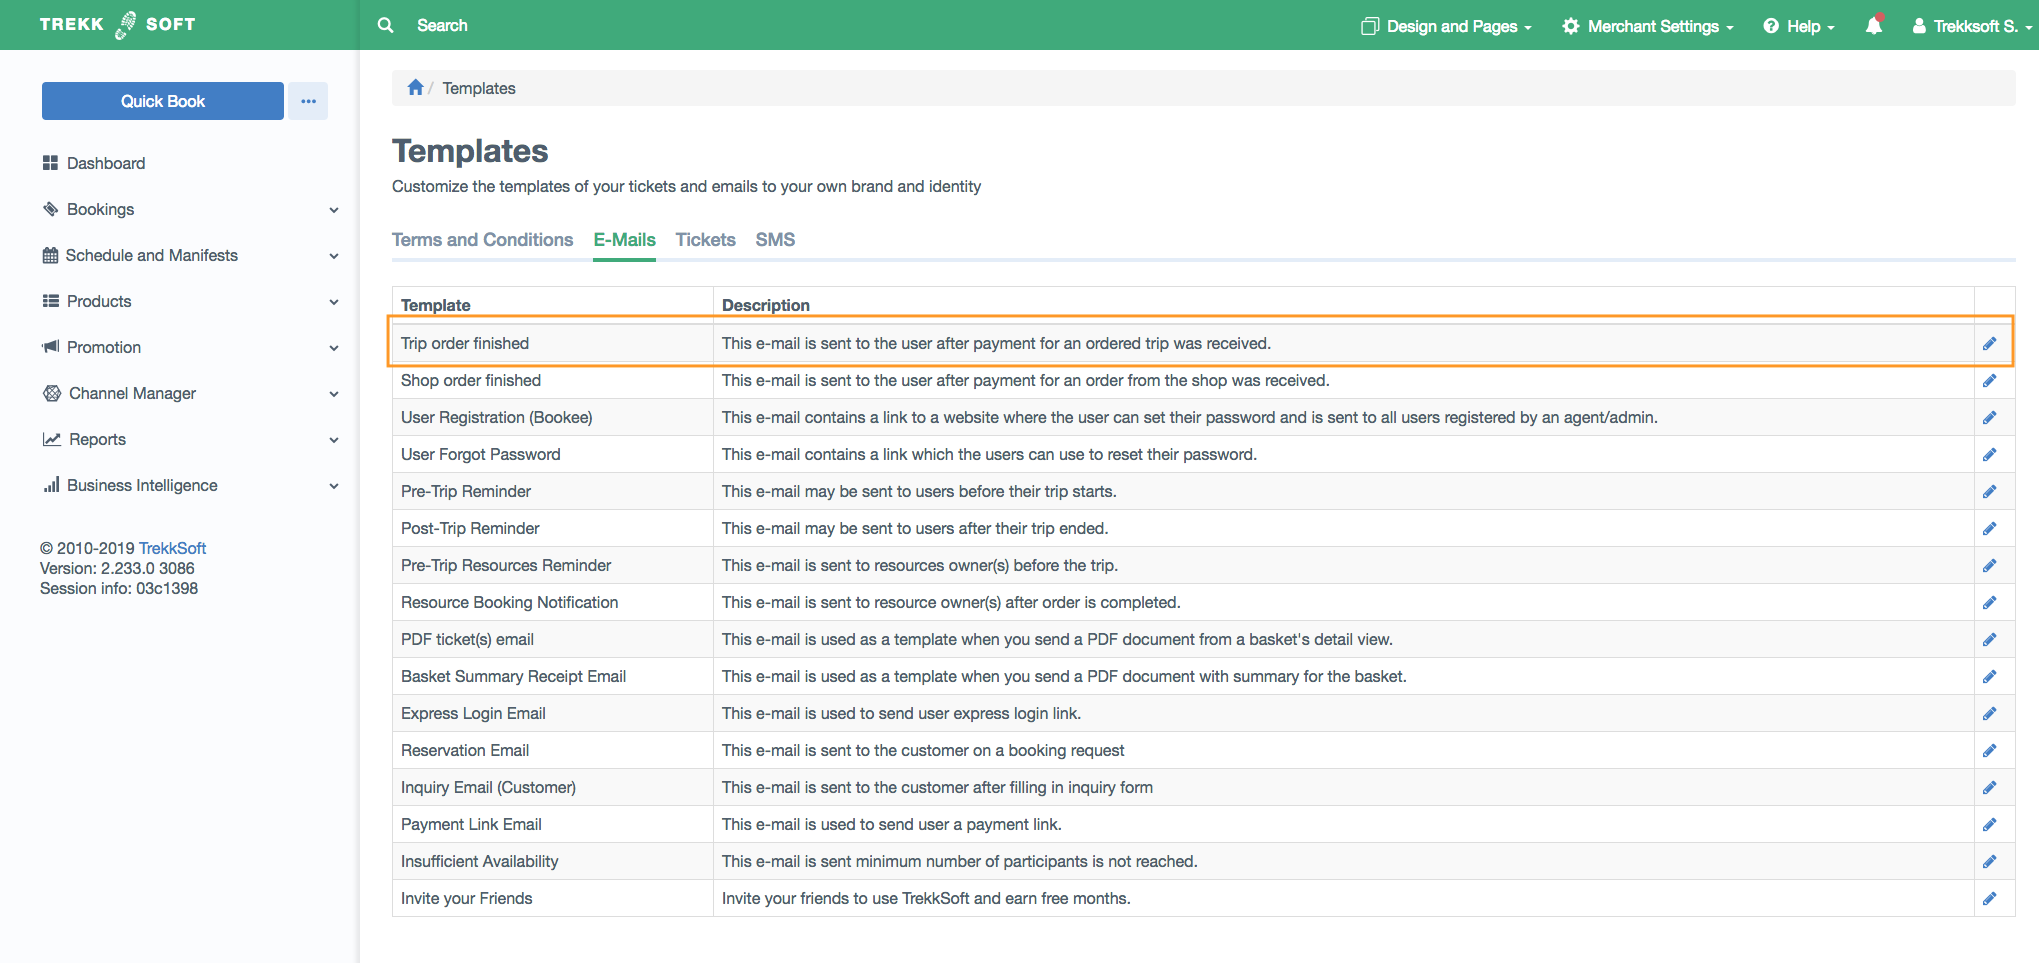Click the Business Intelligence bars icon
This screenshot has width=2039, height=963.
coord(51,485)
